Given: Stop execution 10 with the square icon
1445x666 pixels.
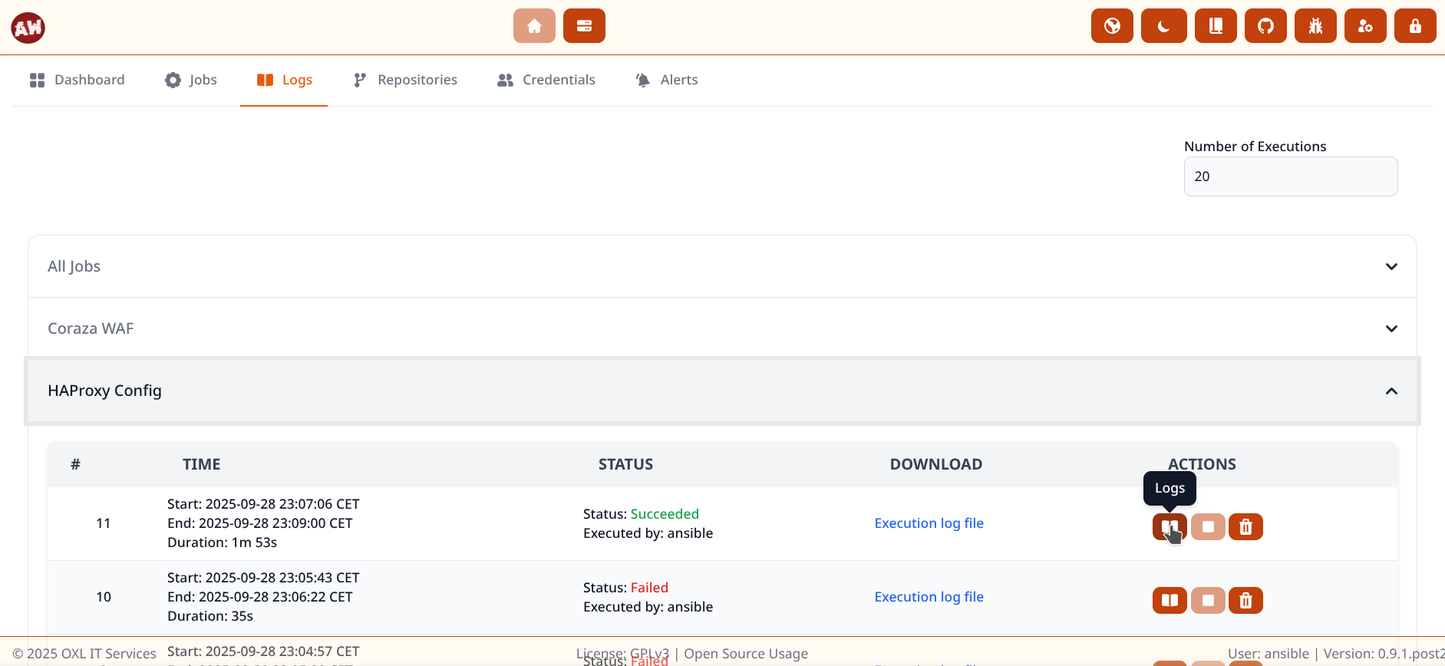Looking at the screenshot, I should (x=1207, y=600).
